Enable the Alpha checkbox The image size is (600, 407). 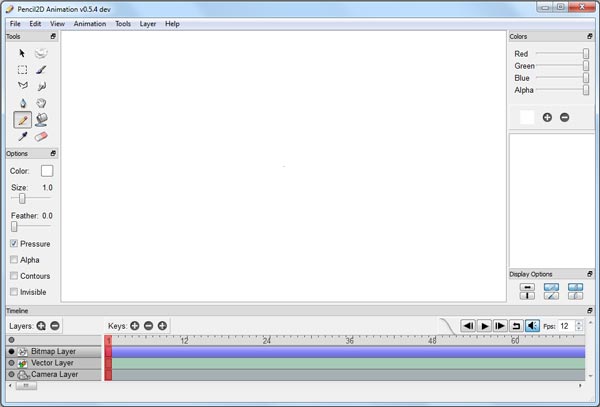14,260
